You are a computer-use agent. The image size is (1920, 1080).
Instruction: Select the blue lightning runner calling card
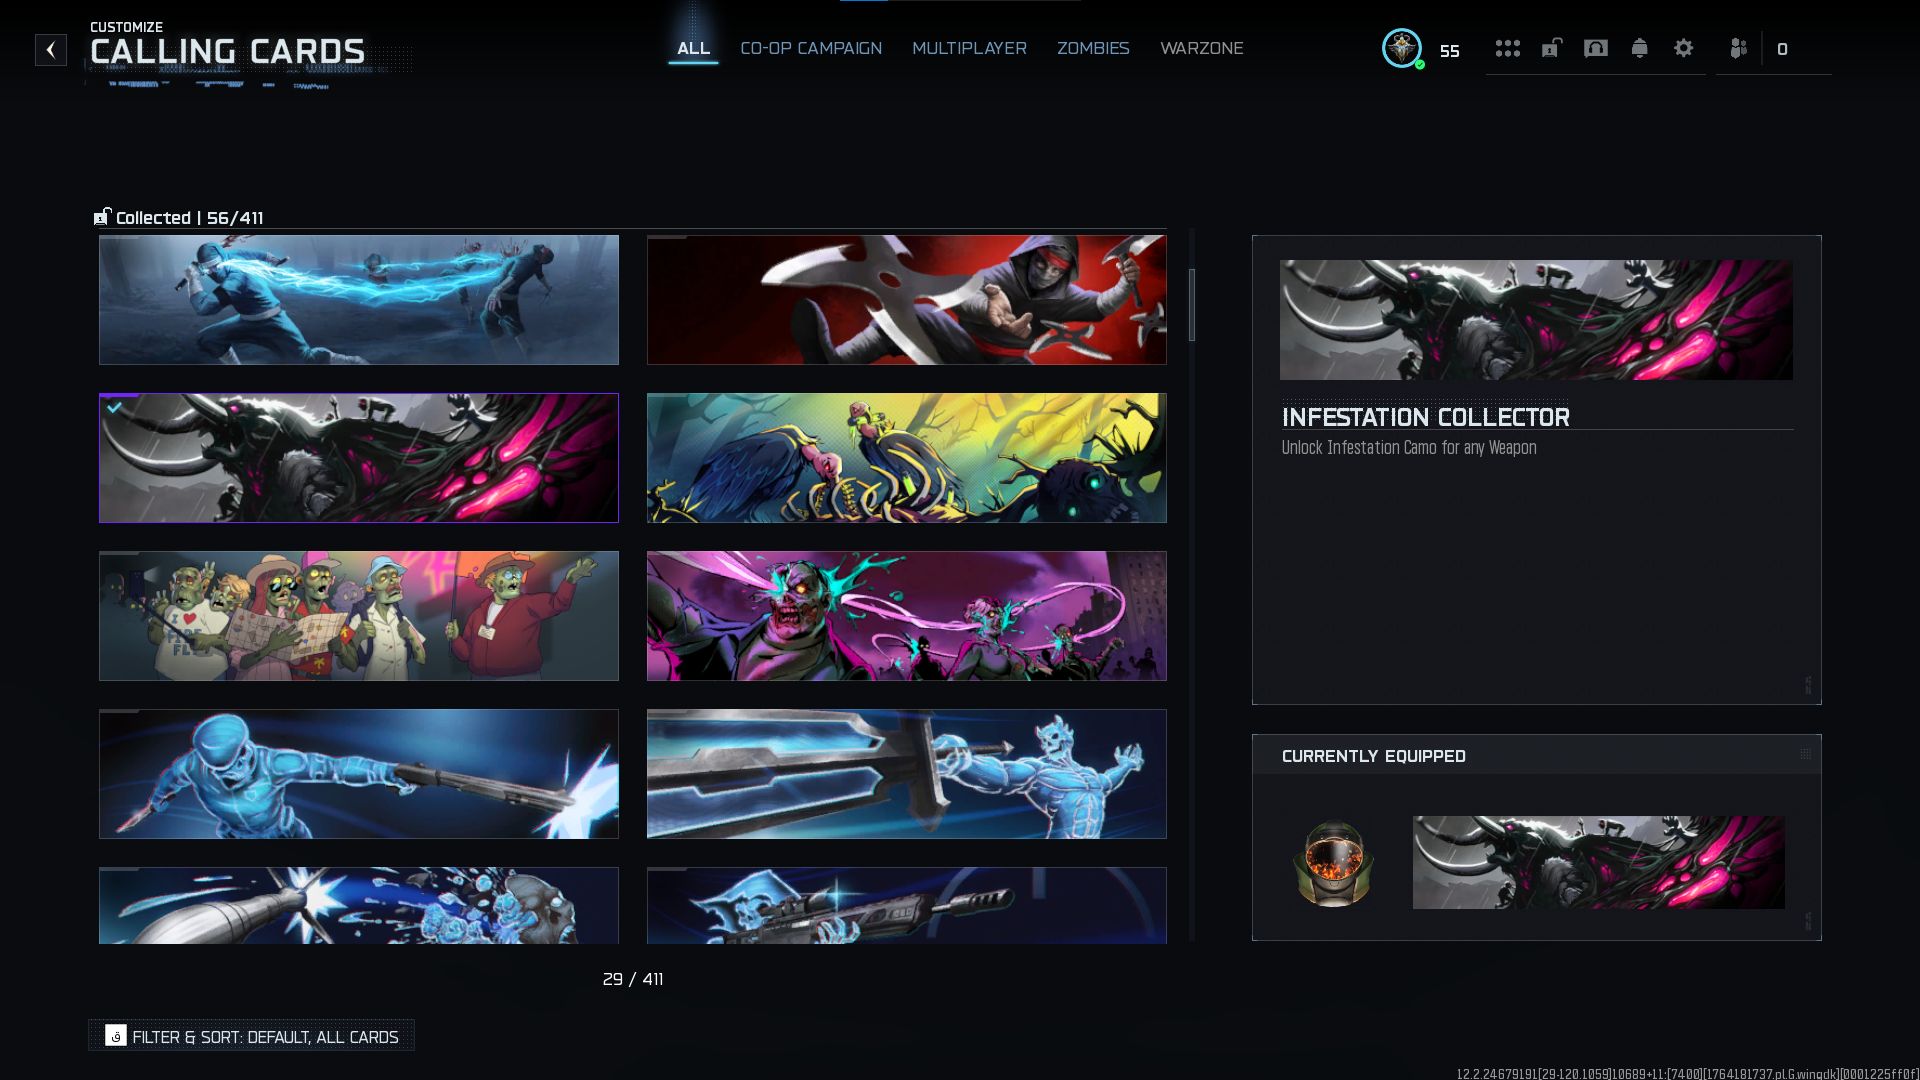click(358, 300)
